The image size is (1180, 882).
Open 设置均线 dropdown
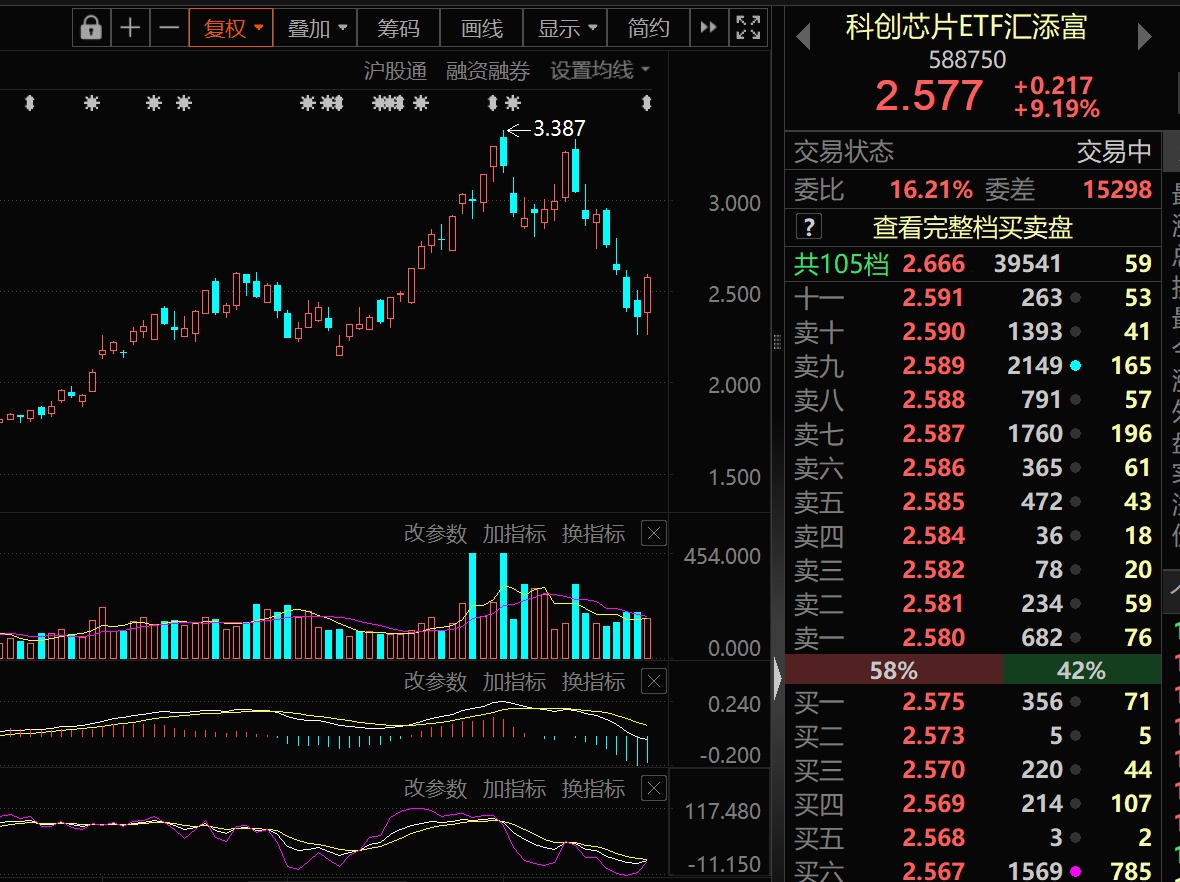(x=600, y=71)
